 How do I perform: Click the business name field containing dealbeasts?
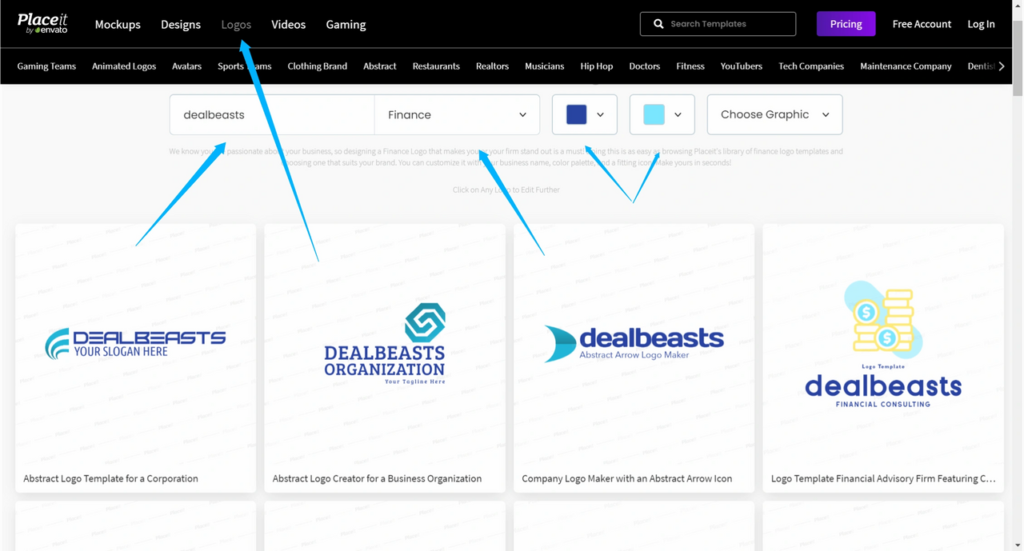[x=272, y=115]
